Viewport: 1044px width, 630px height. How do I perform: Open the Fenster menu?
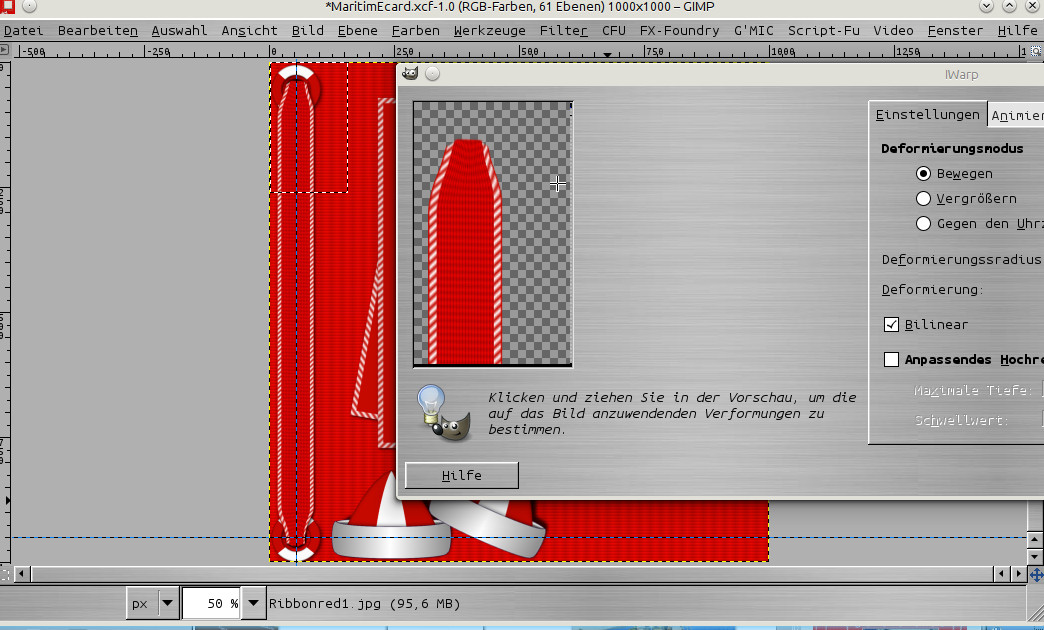955,31
